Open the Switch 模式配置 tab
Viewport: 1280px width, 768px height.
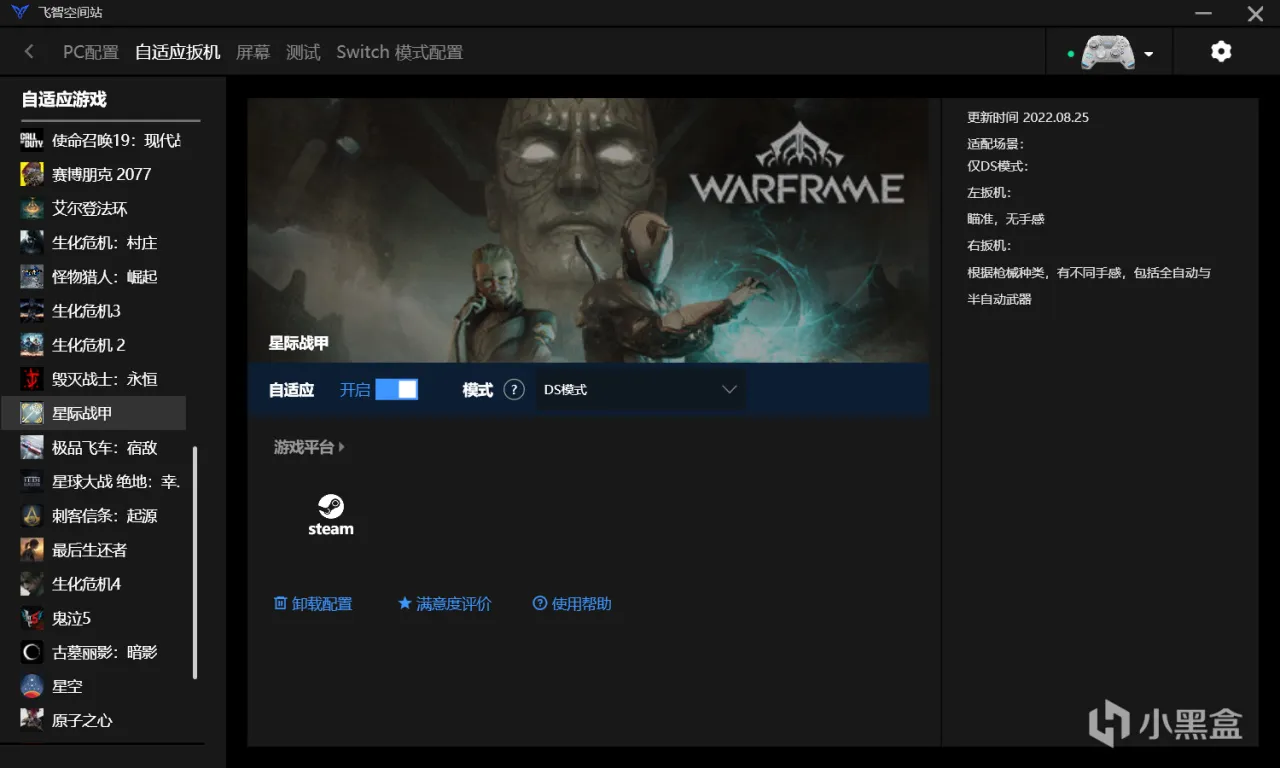click(400, 52)
